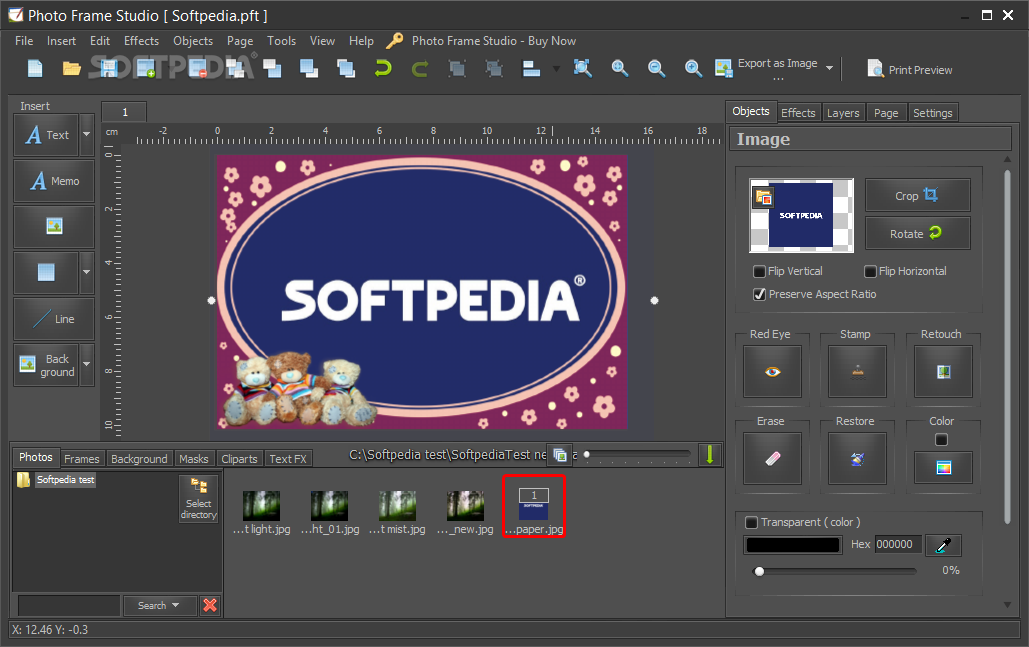Zoom out with the minus magnifier icon
This screenshot has height=647, width=1029.
pos(656,68)
